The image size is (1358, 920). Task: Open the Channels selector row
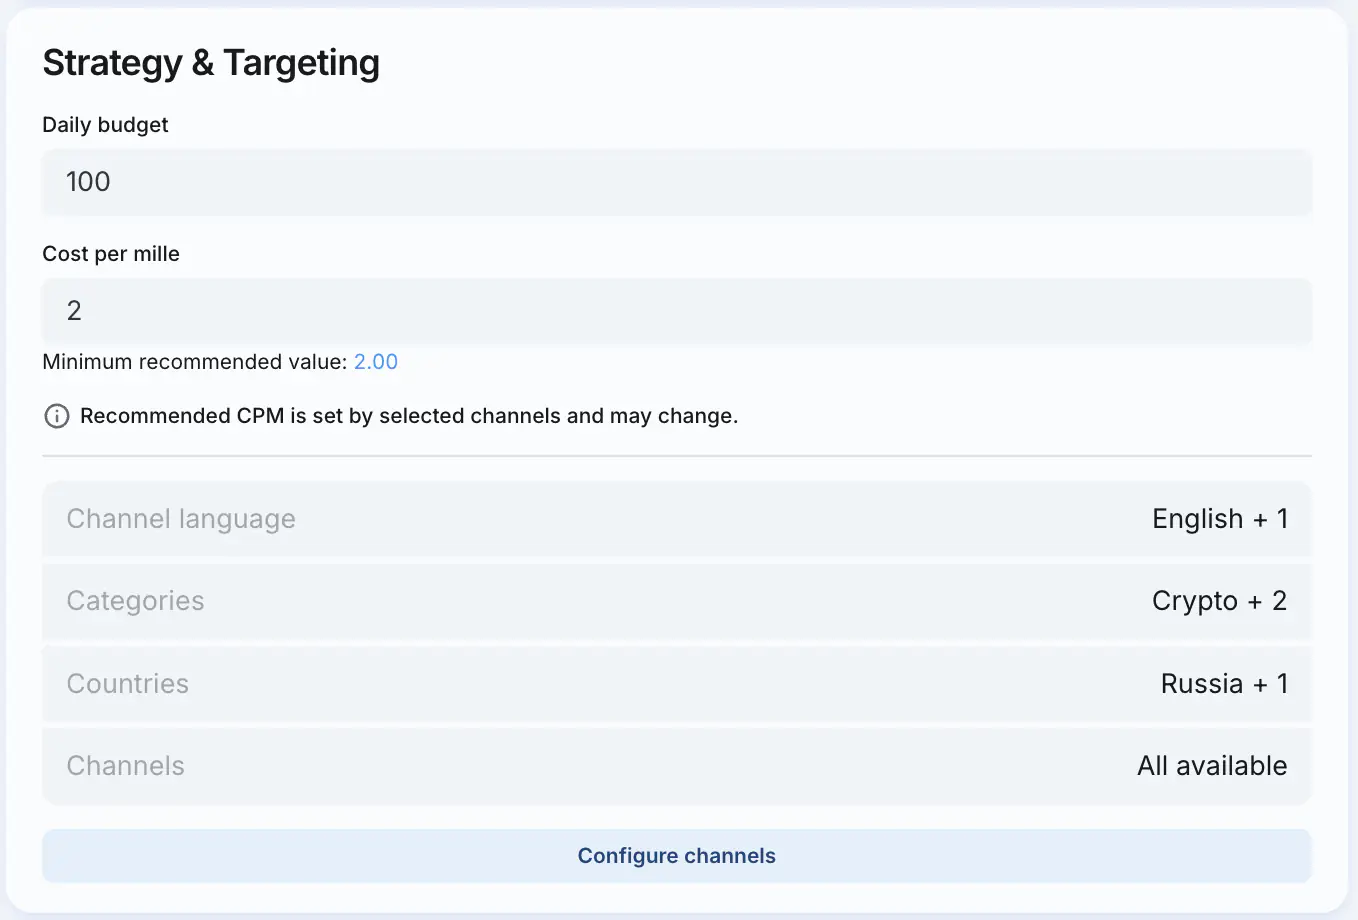click(677, 766)
